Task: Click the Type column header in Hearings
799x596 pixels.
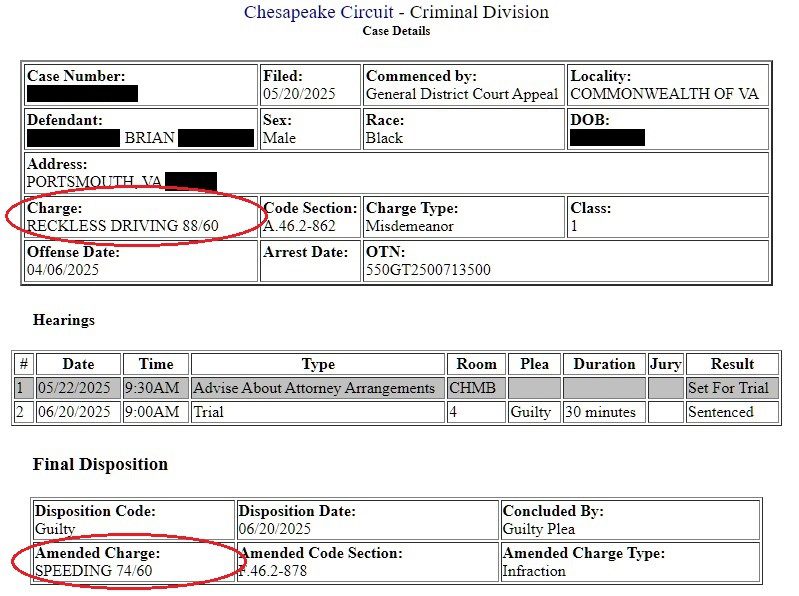Action: pos(317,364)
